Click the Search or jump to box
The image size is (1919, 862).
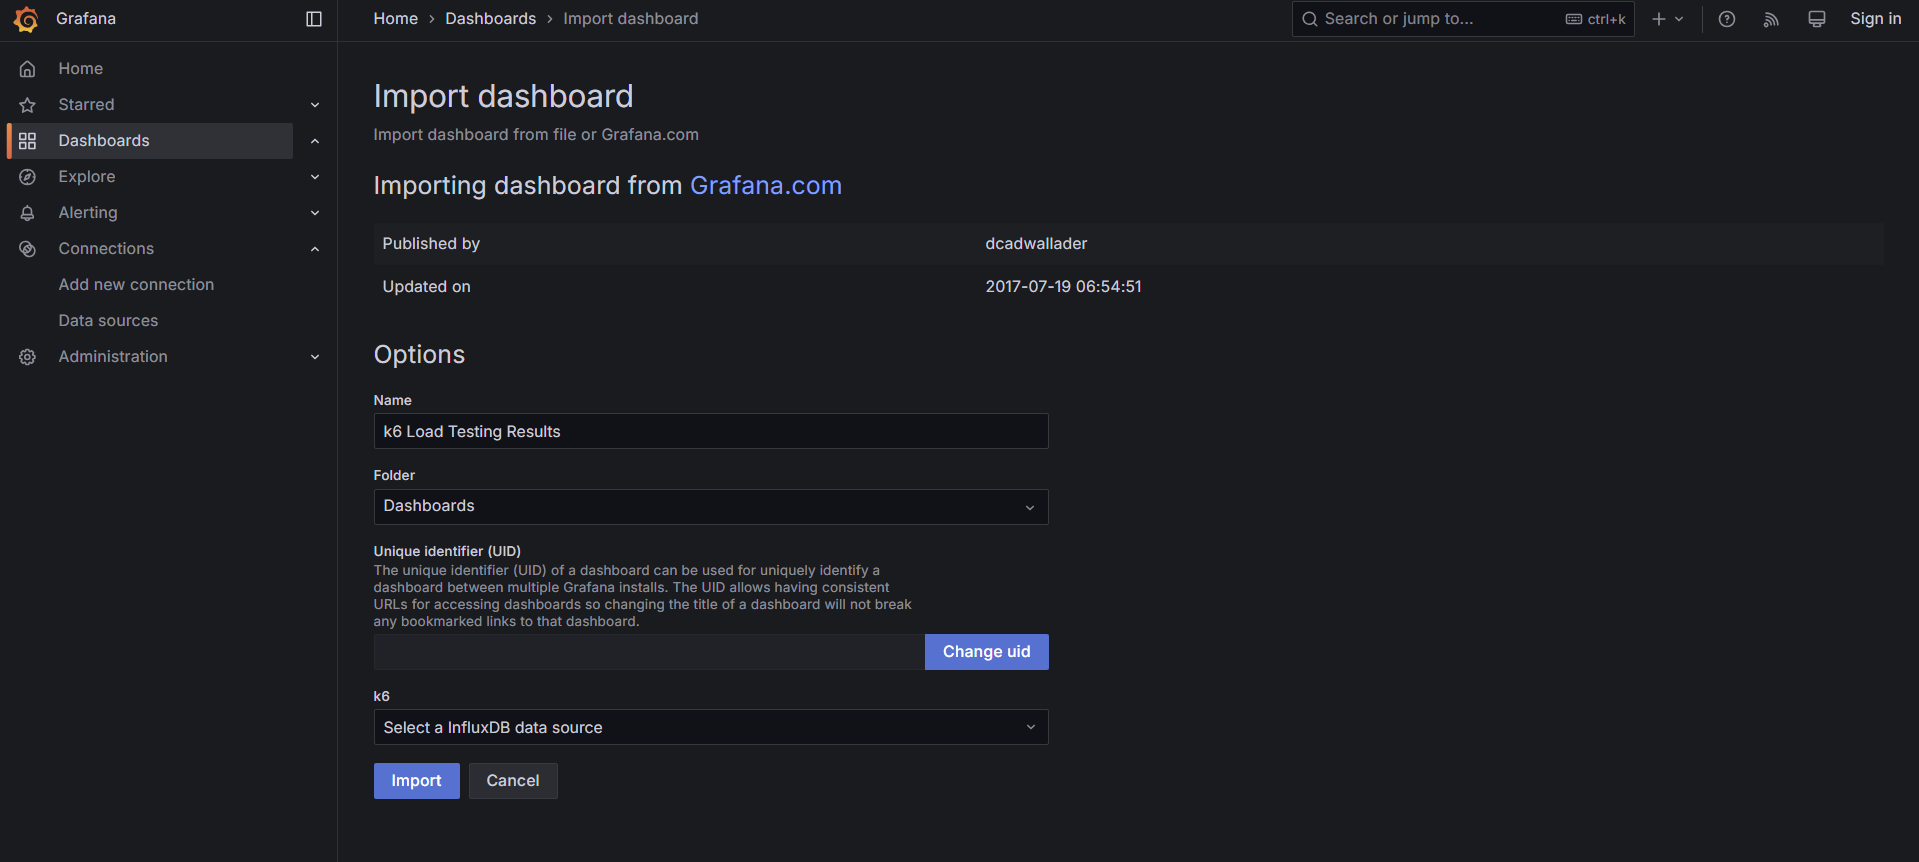[x=1463, y=19]
